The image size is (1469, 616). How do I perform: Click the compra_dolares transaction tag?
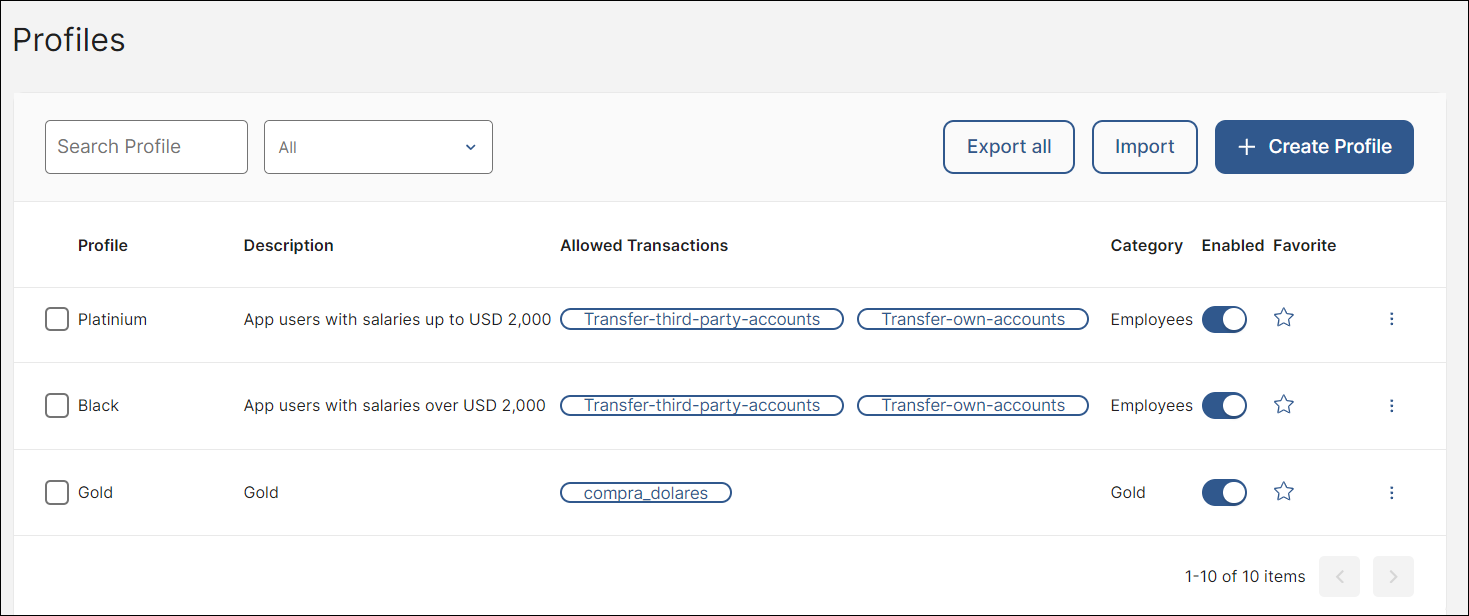pyautogui.click(x=645, y=493)
